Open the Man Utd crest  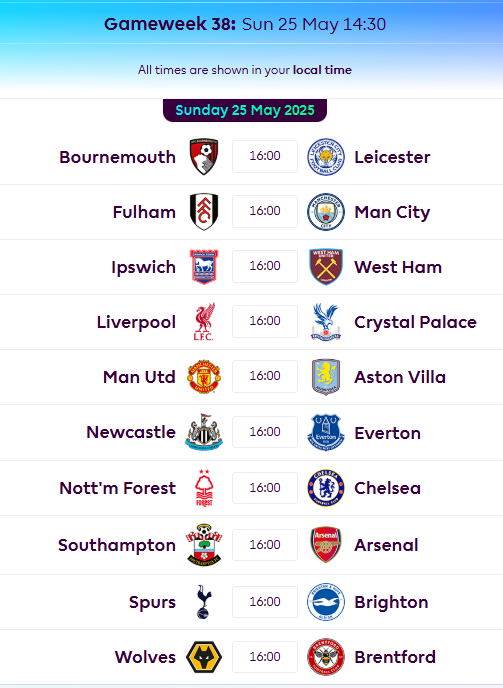(204, 376)
